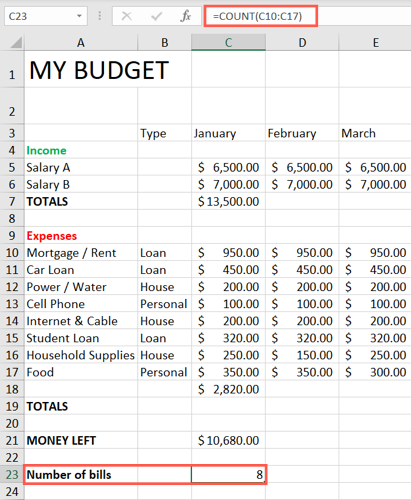Click March $300.00 for Food
The width and height of the screenshot is (411, 500).
tap(375, 372)
